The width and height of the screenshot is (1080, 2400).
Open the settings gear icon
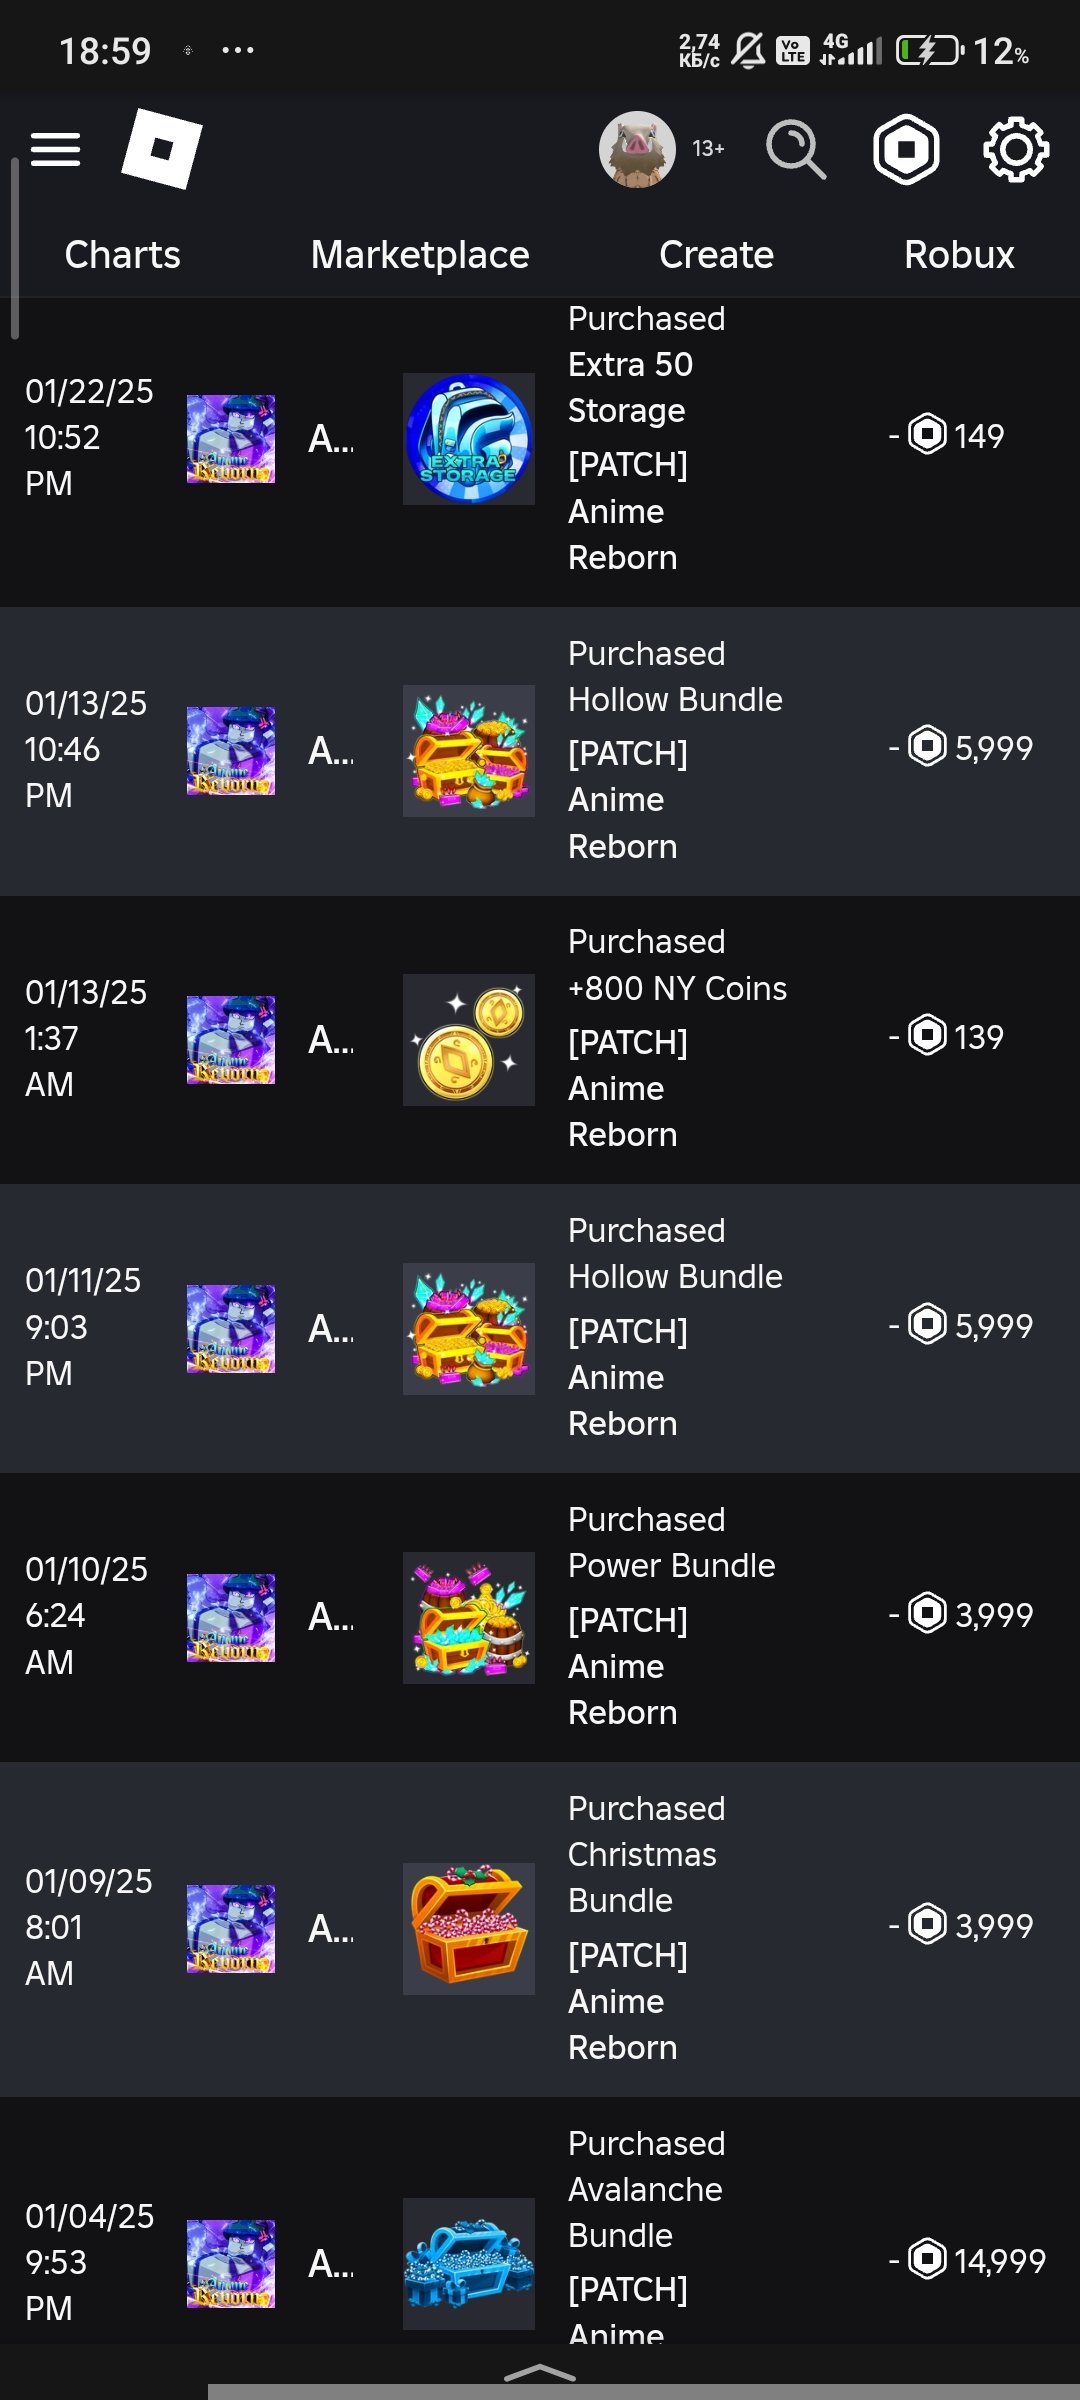(1016, 150)
